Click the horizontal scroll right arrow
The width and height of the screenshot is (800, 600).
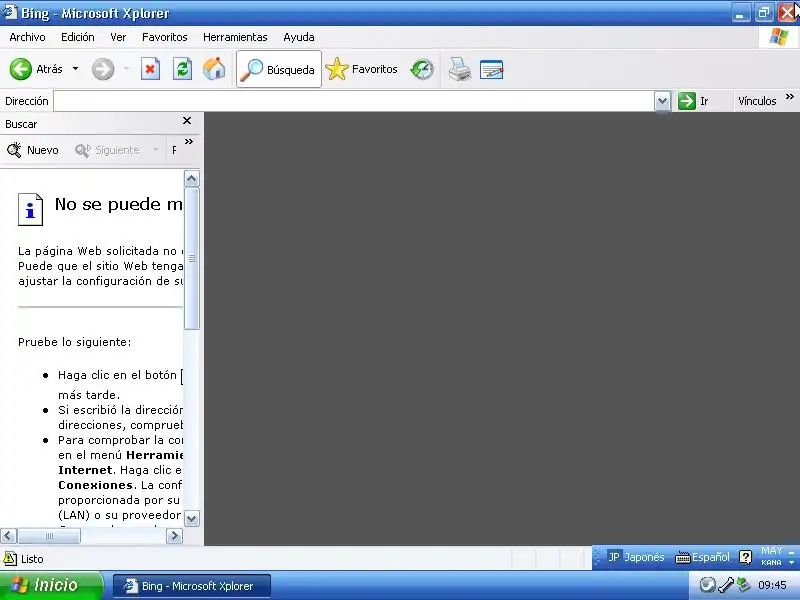(174, 536)
